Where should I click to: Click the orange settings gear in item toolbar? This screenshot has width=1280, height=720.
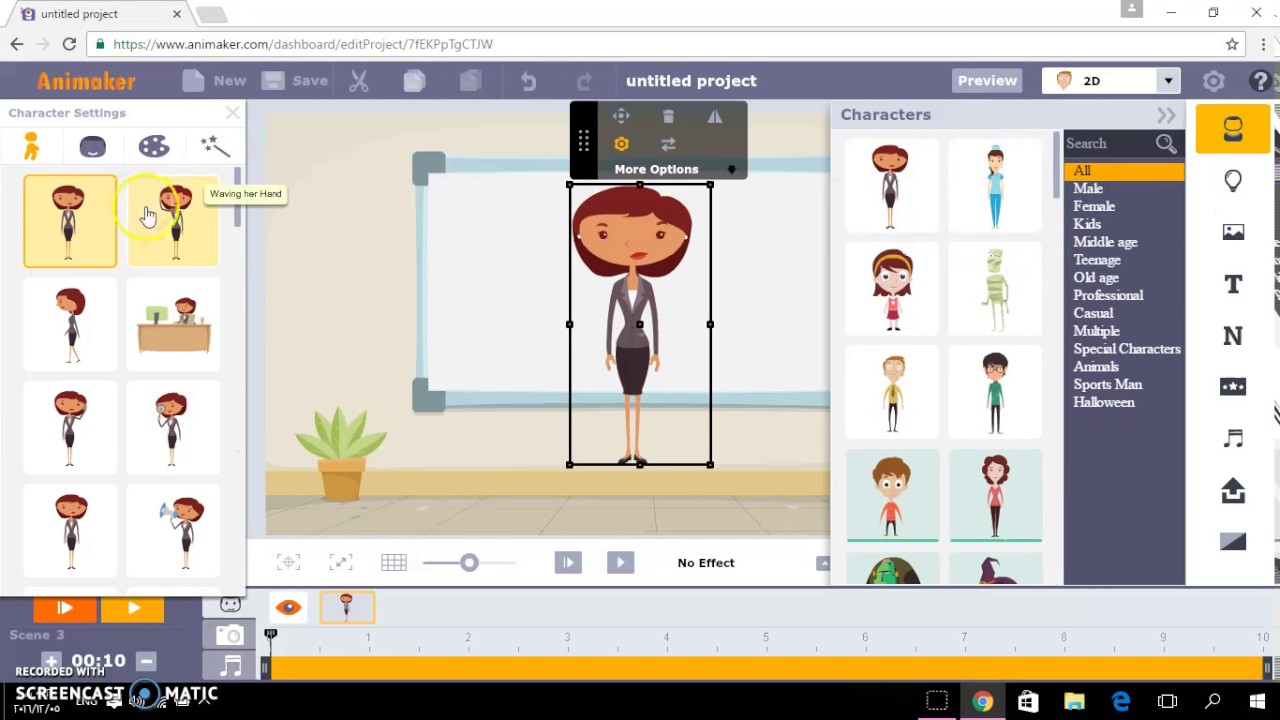point(621,144)
